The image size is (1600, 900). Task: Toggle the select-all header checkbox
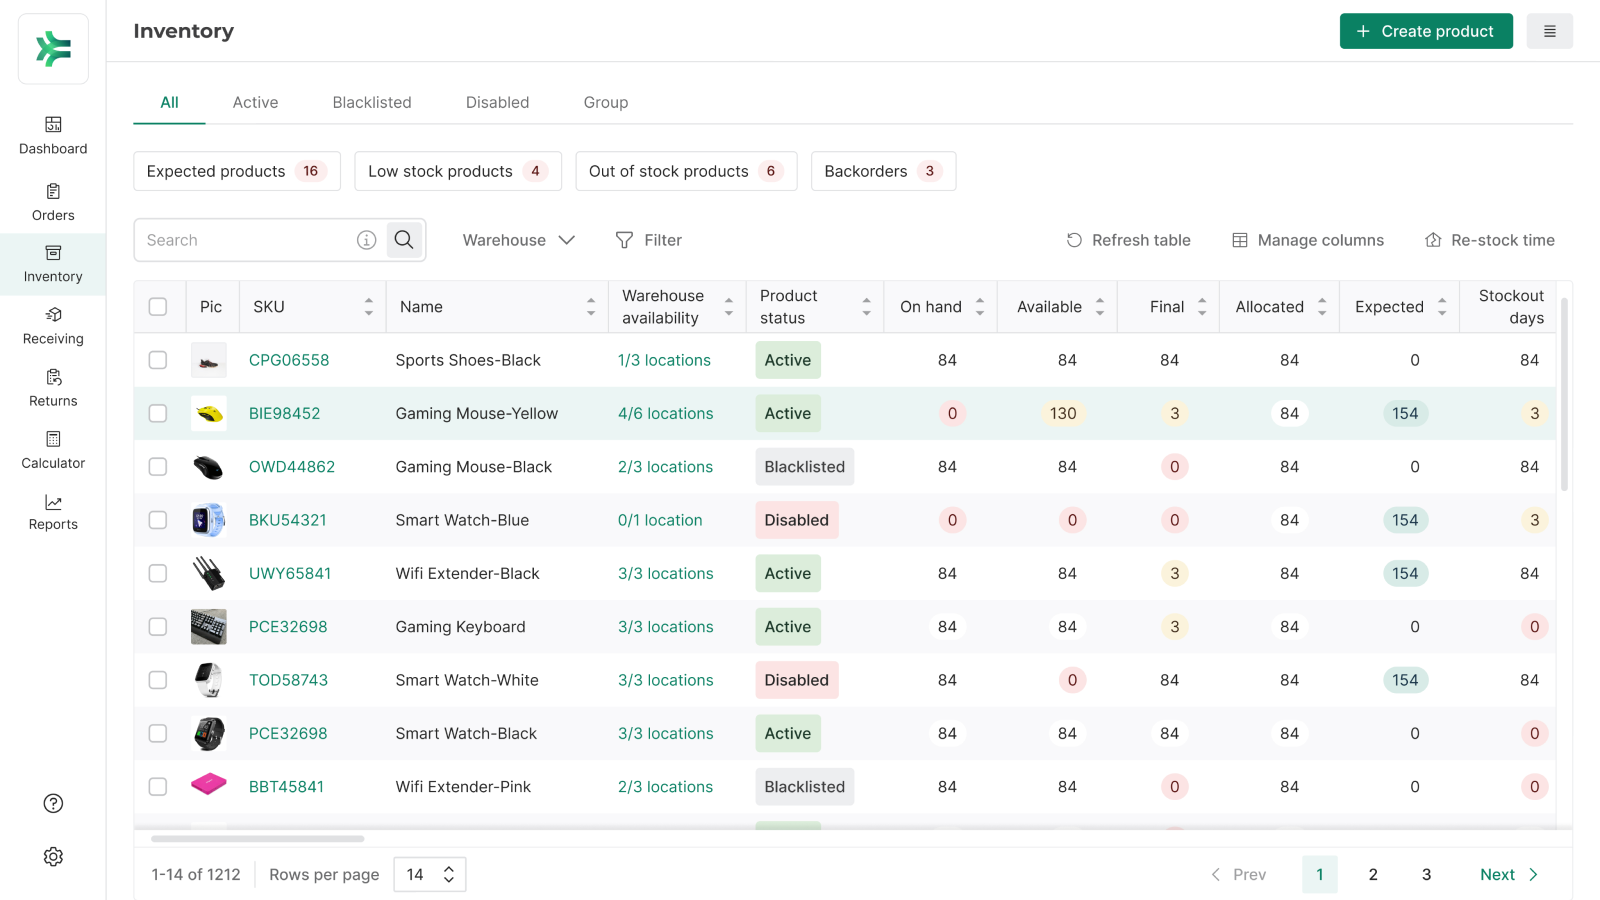click(x=158, y=307)
